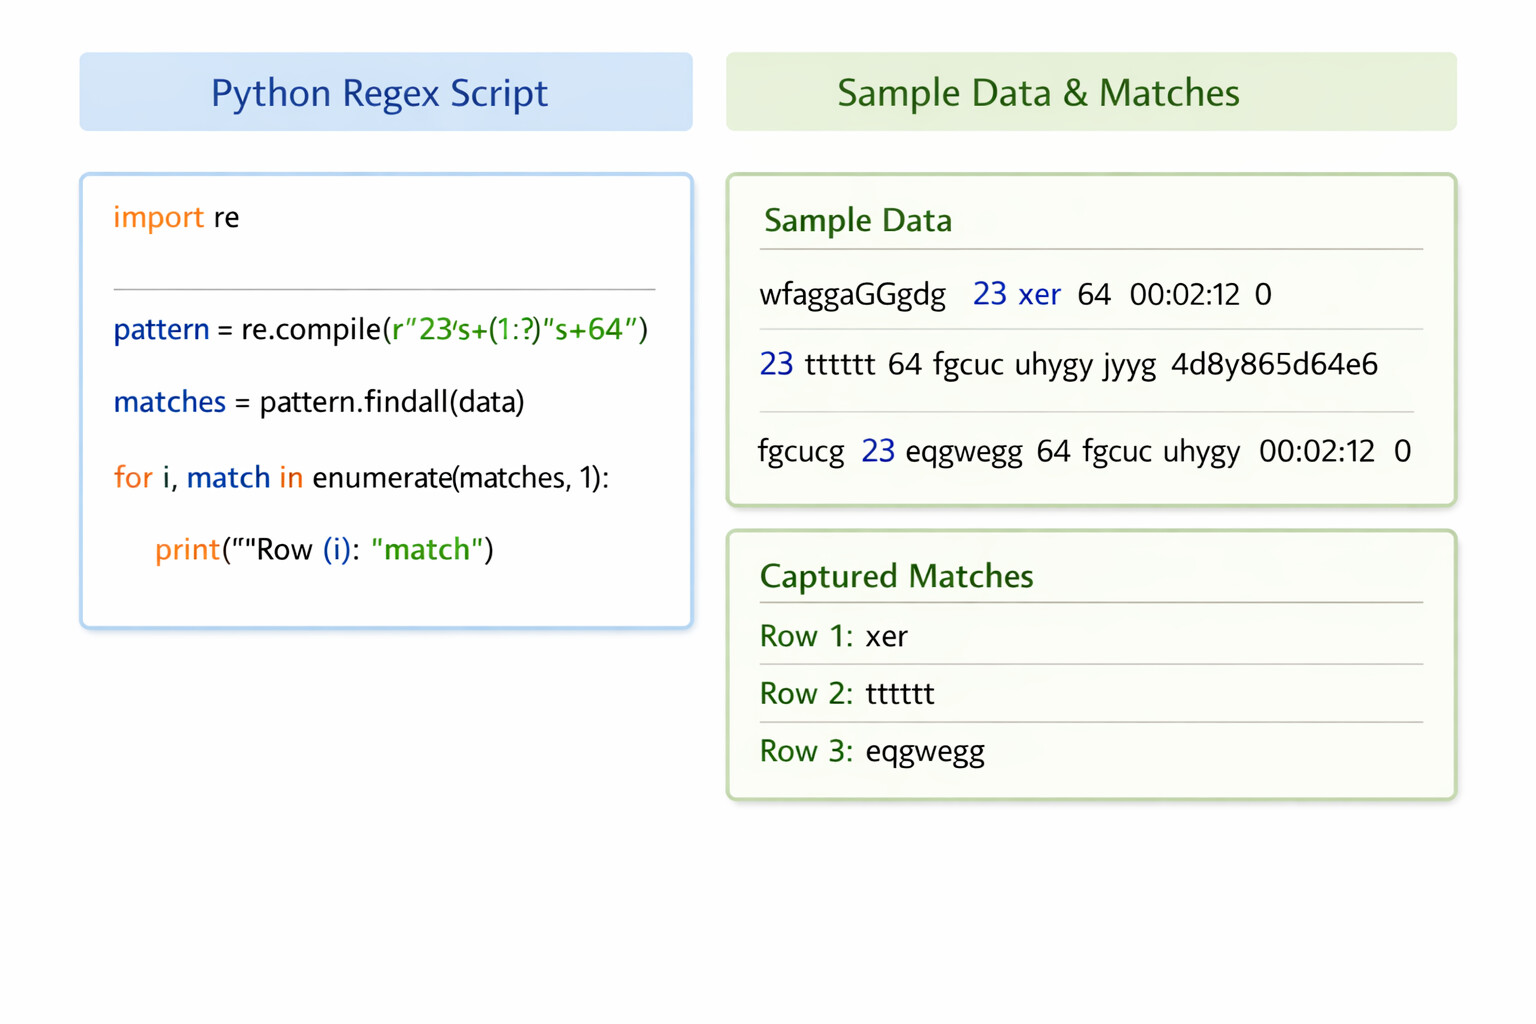
Task: Click Row 3: eqgwegg result
Action: pos(872,751)
